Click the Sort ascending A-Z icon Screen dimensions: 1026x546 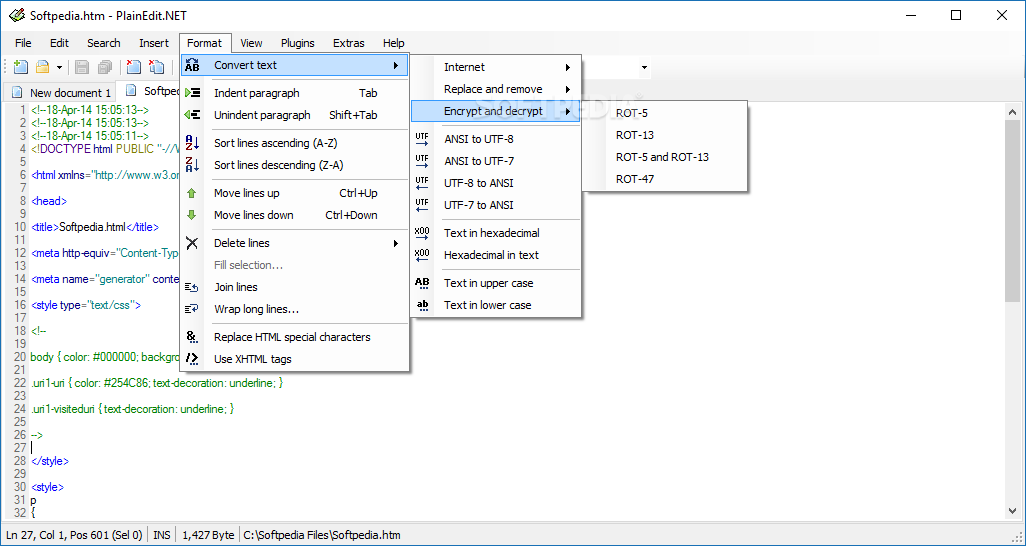(x=192, y=143)
